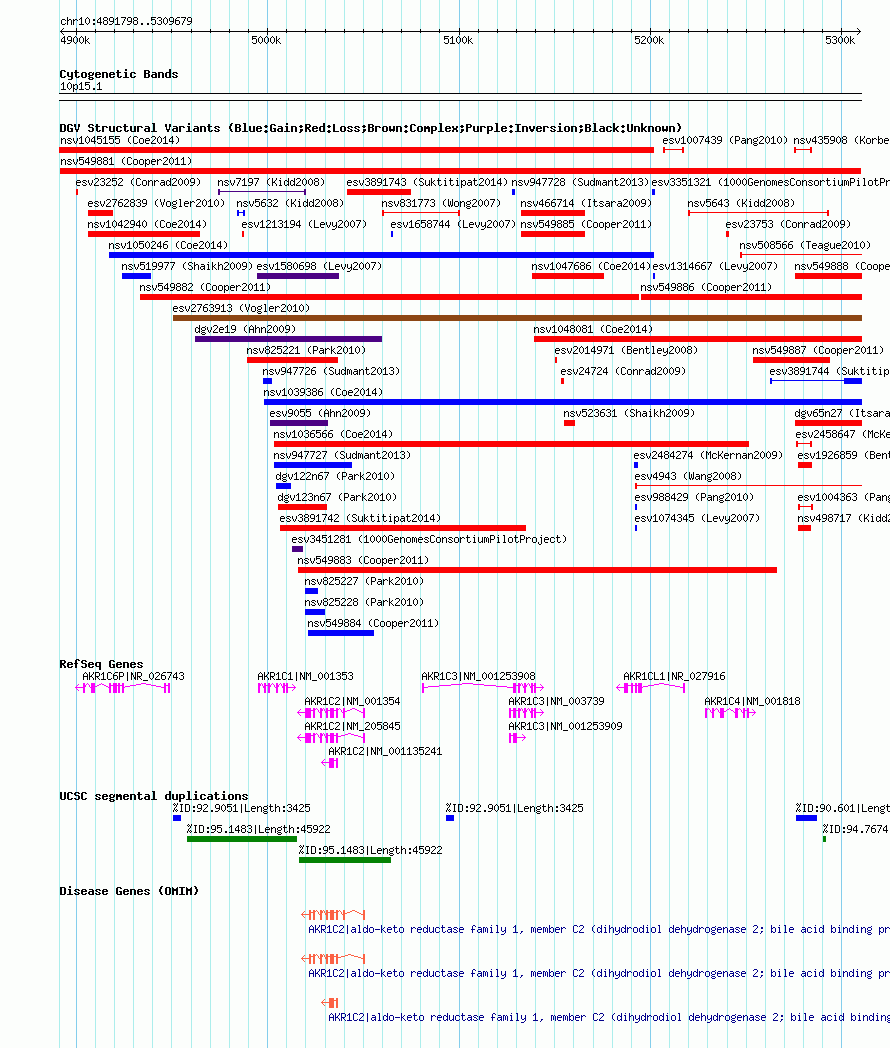
Task: Open the esv4943 (Wang2008) label
Action: [x=688, y=477]
